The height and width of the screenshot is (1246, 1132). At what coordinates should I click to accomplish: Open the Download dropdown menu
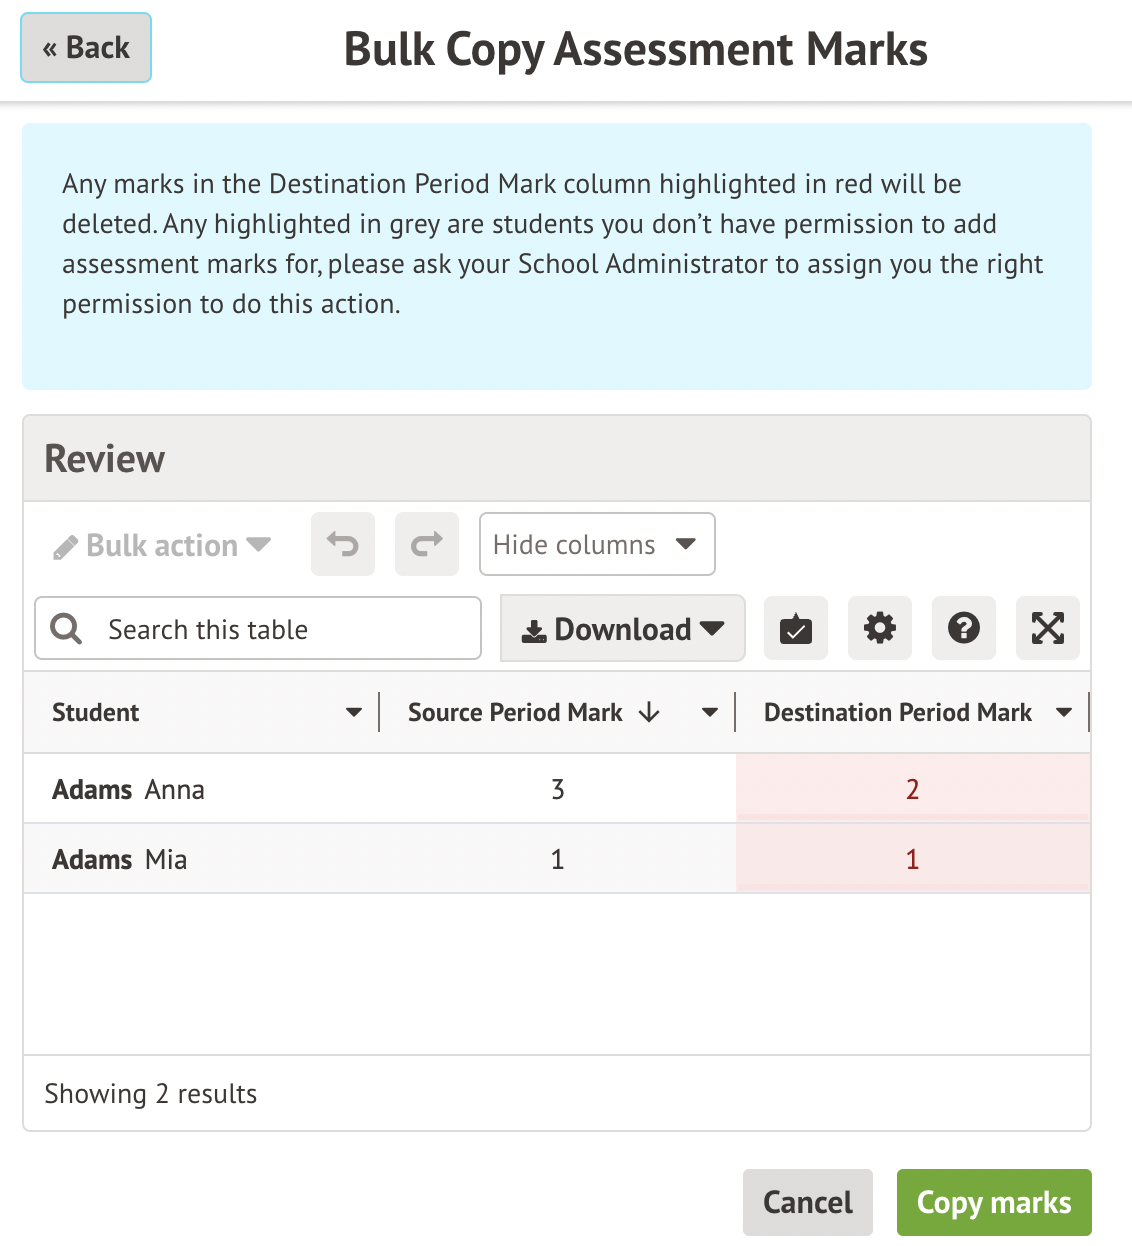(x=622, y=629)
